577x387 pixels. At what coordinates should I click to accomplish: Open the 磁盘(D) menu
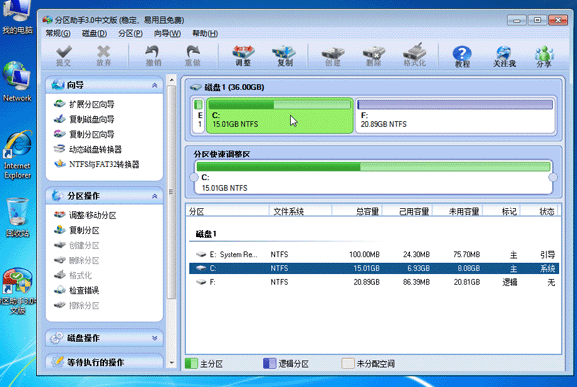[x=94, y=33]
